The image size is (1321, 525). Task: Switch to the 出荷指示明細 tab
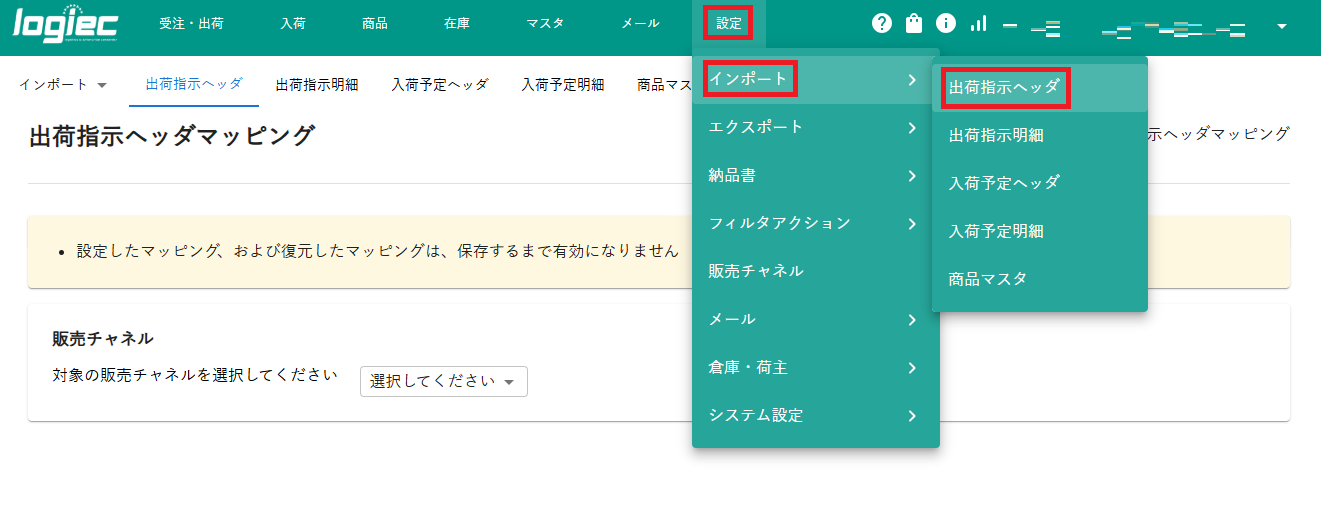[317, 84]
